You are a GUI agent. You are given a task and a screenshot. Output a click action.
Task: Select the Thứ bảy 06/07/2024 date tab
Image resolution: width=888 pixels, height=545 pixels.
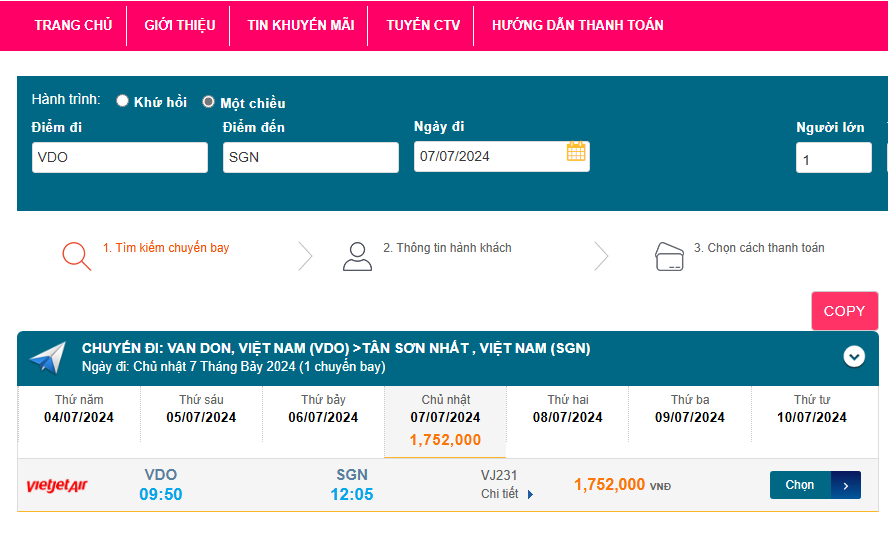pyautogui.click(x=323, y=409)
